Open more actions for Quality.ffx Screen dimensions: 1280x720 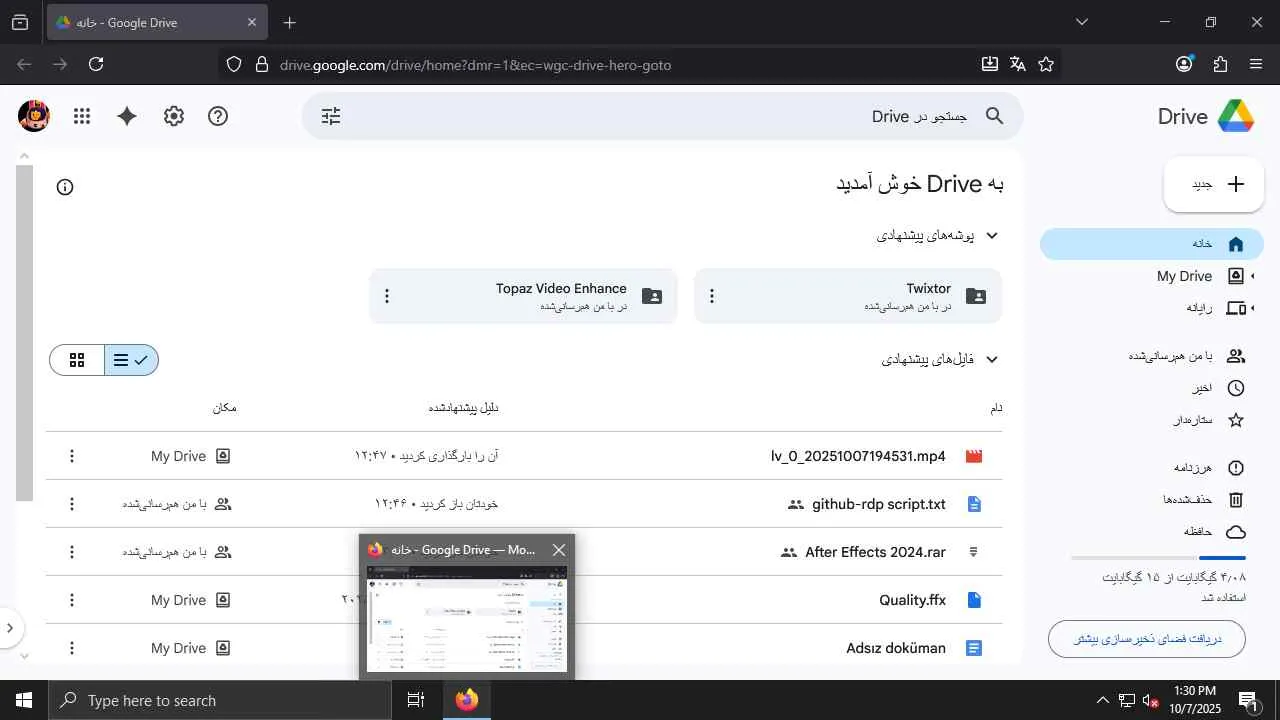point(71,600)
